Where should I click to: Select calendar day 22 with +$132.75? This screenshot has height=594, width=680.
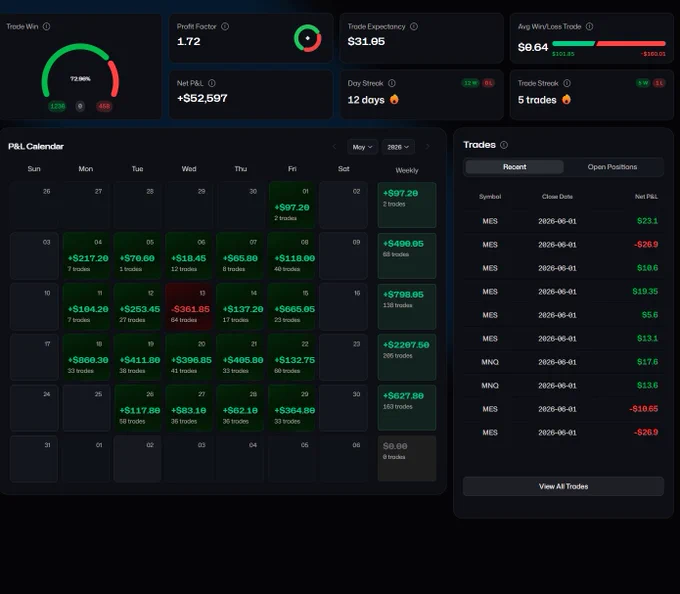(x=292, y=357)
